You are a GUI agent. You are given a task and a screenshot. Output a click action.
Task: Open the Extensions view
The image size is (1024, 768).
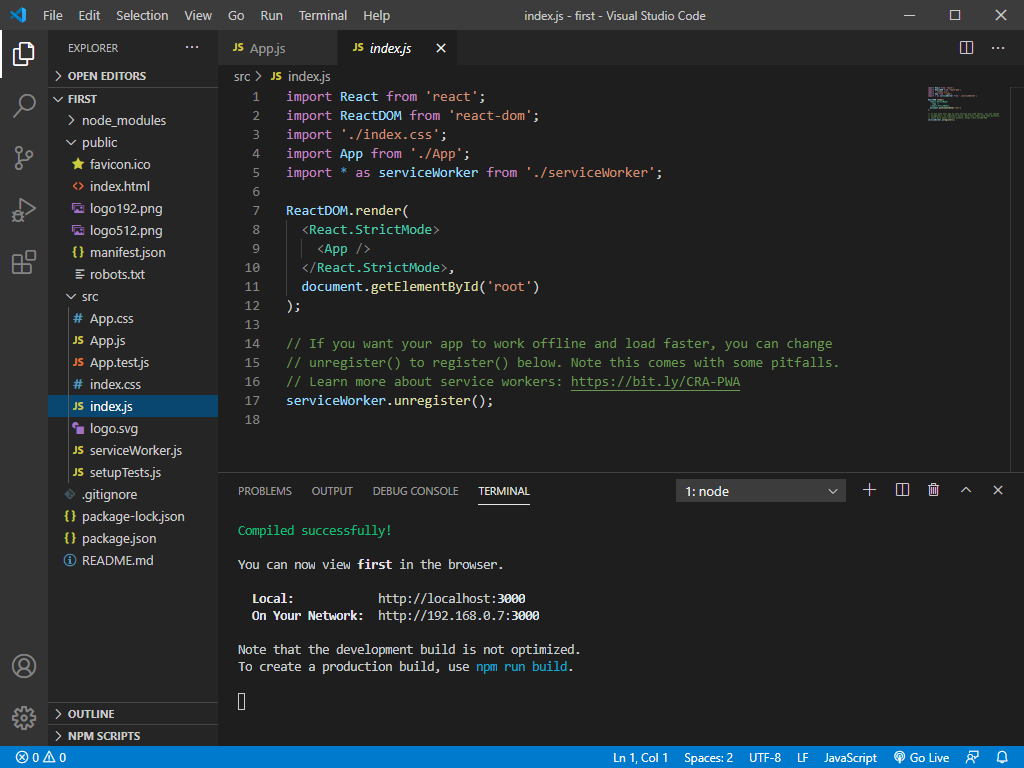(24, 263)
